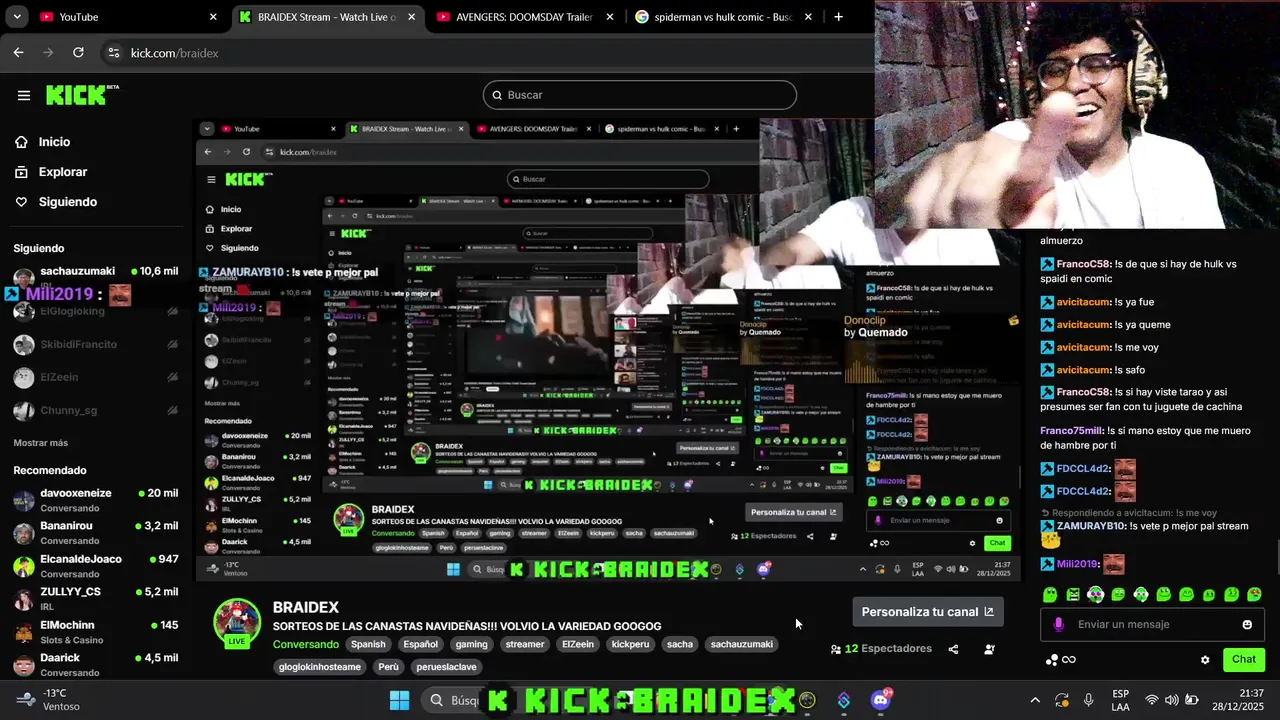Screen dimensions: 1280x720
Task: Select the gaming tag
Action: [472, 645]
